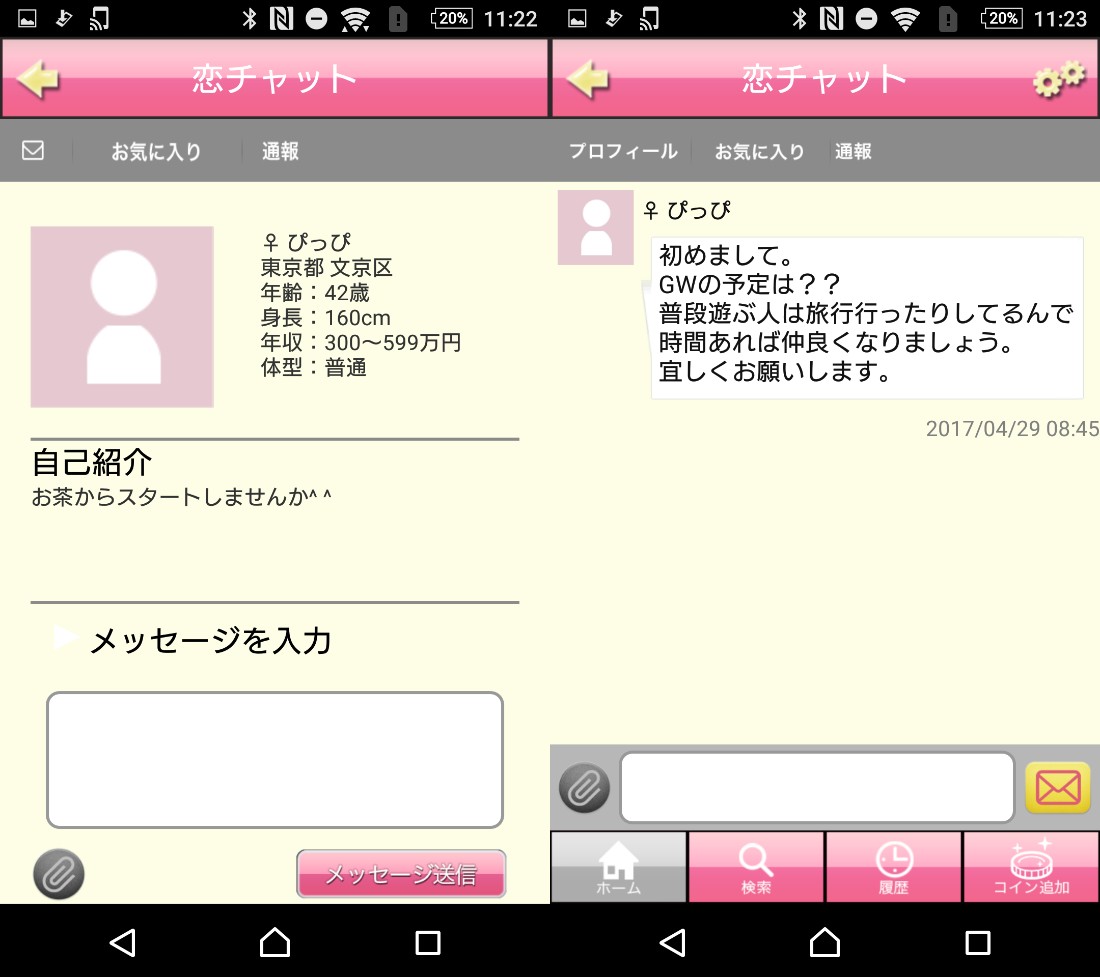The height and width of the screenshot is (977, 1100).
Task: Tap Android home button on left screen
Action: (275, 943)
